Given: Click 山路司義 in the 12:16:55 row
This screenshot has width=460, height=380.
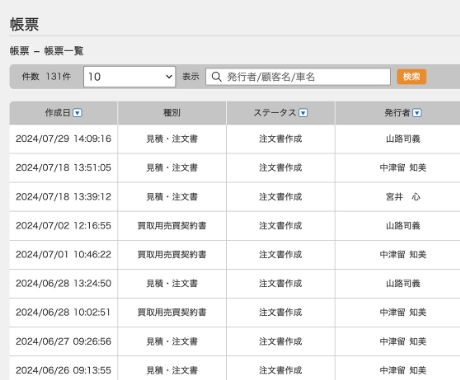Looking at the screenshot, I should 403,226.
